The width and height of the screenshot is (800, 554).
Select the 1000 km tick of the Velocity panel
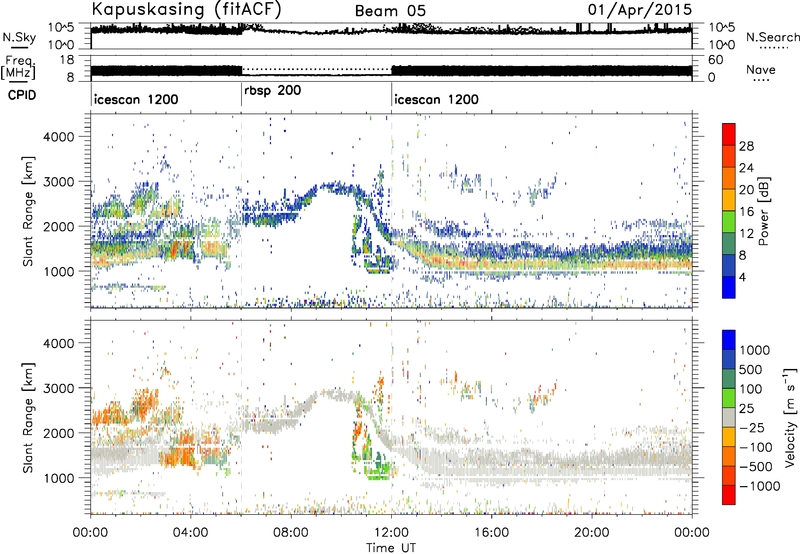[x=58, y=478]
